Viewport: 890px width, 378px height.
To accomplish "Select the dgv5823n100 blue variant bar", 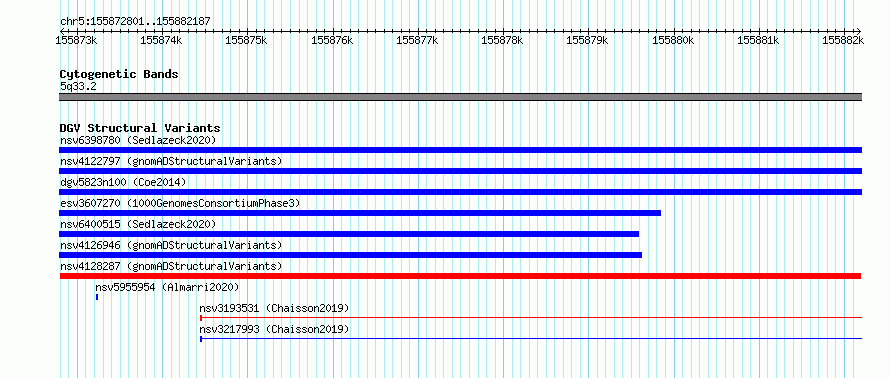I will point(460,192).
